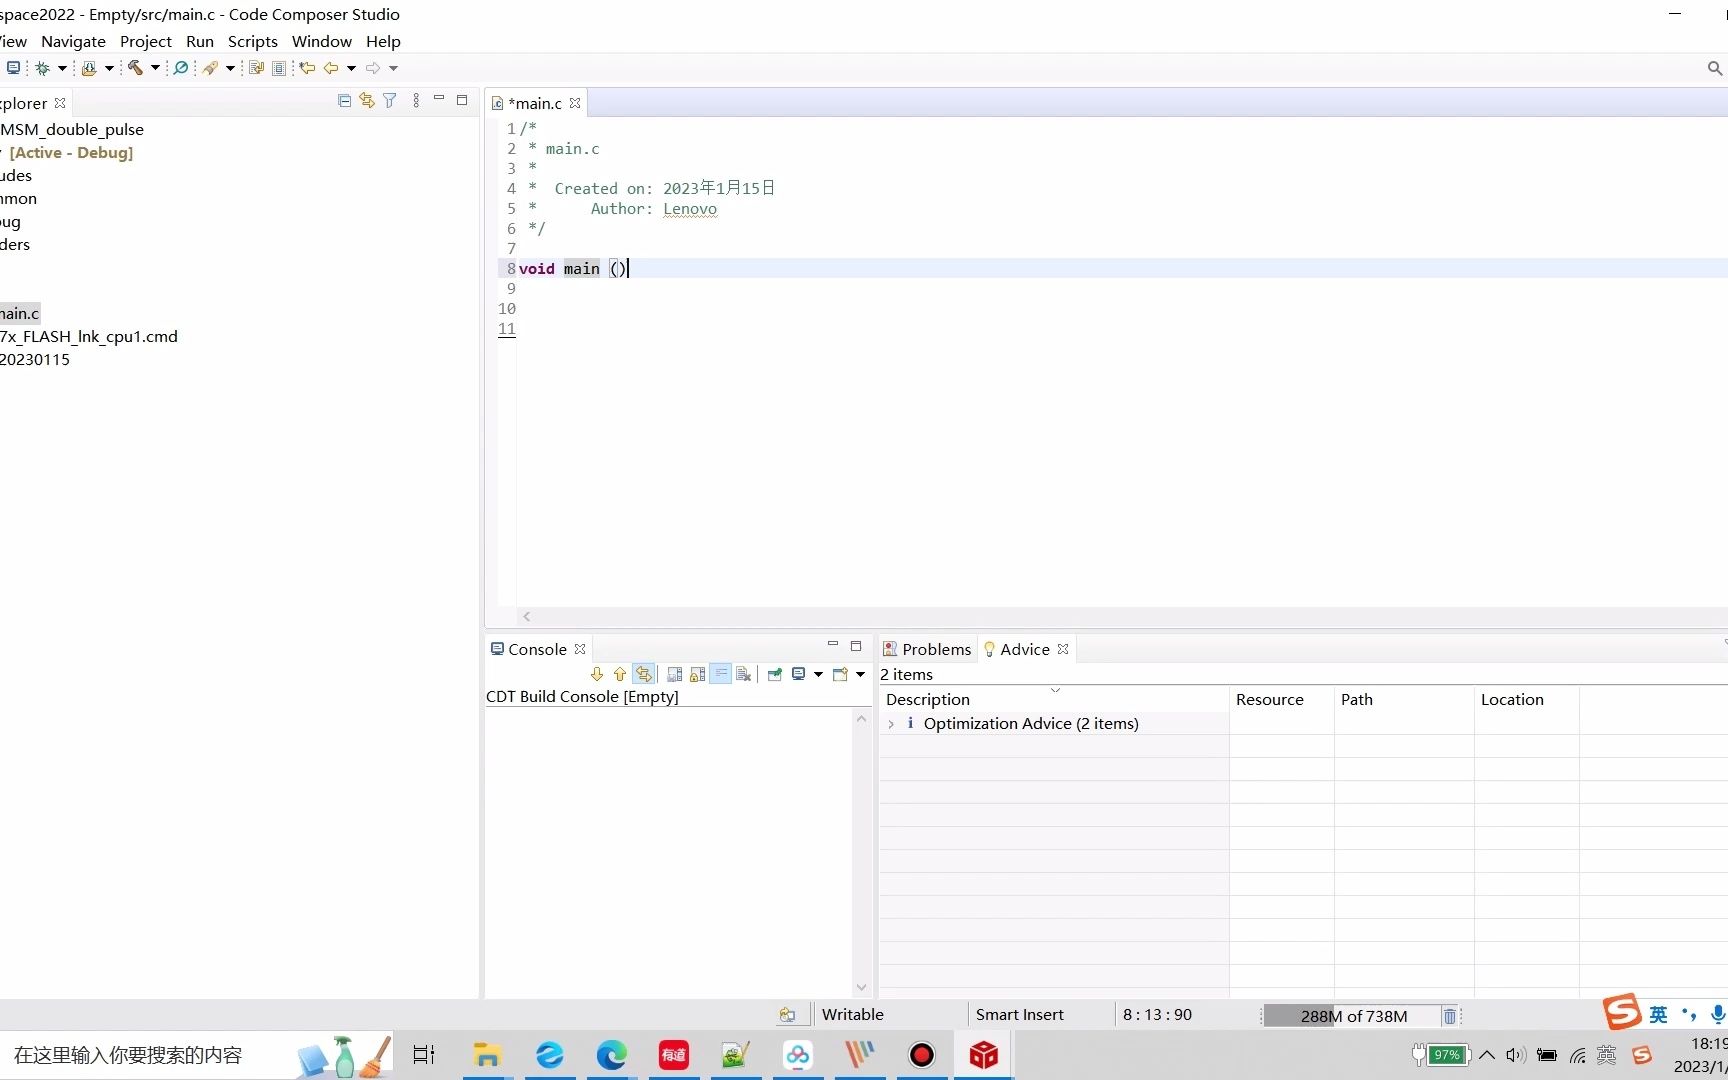
Task: Maximize the Console panel
Action: (x=856, y=646)
